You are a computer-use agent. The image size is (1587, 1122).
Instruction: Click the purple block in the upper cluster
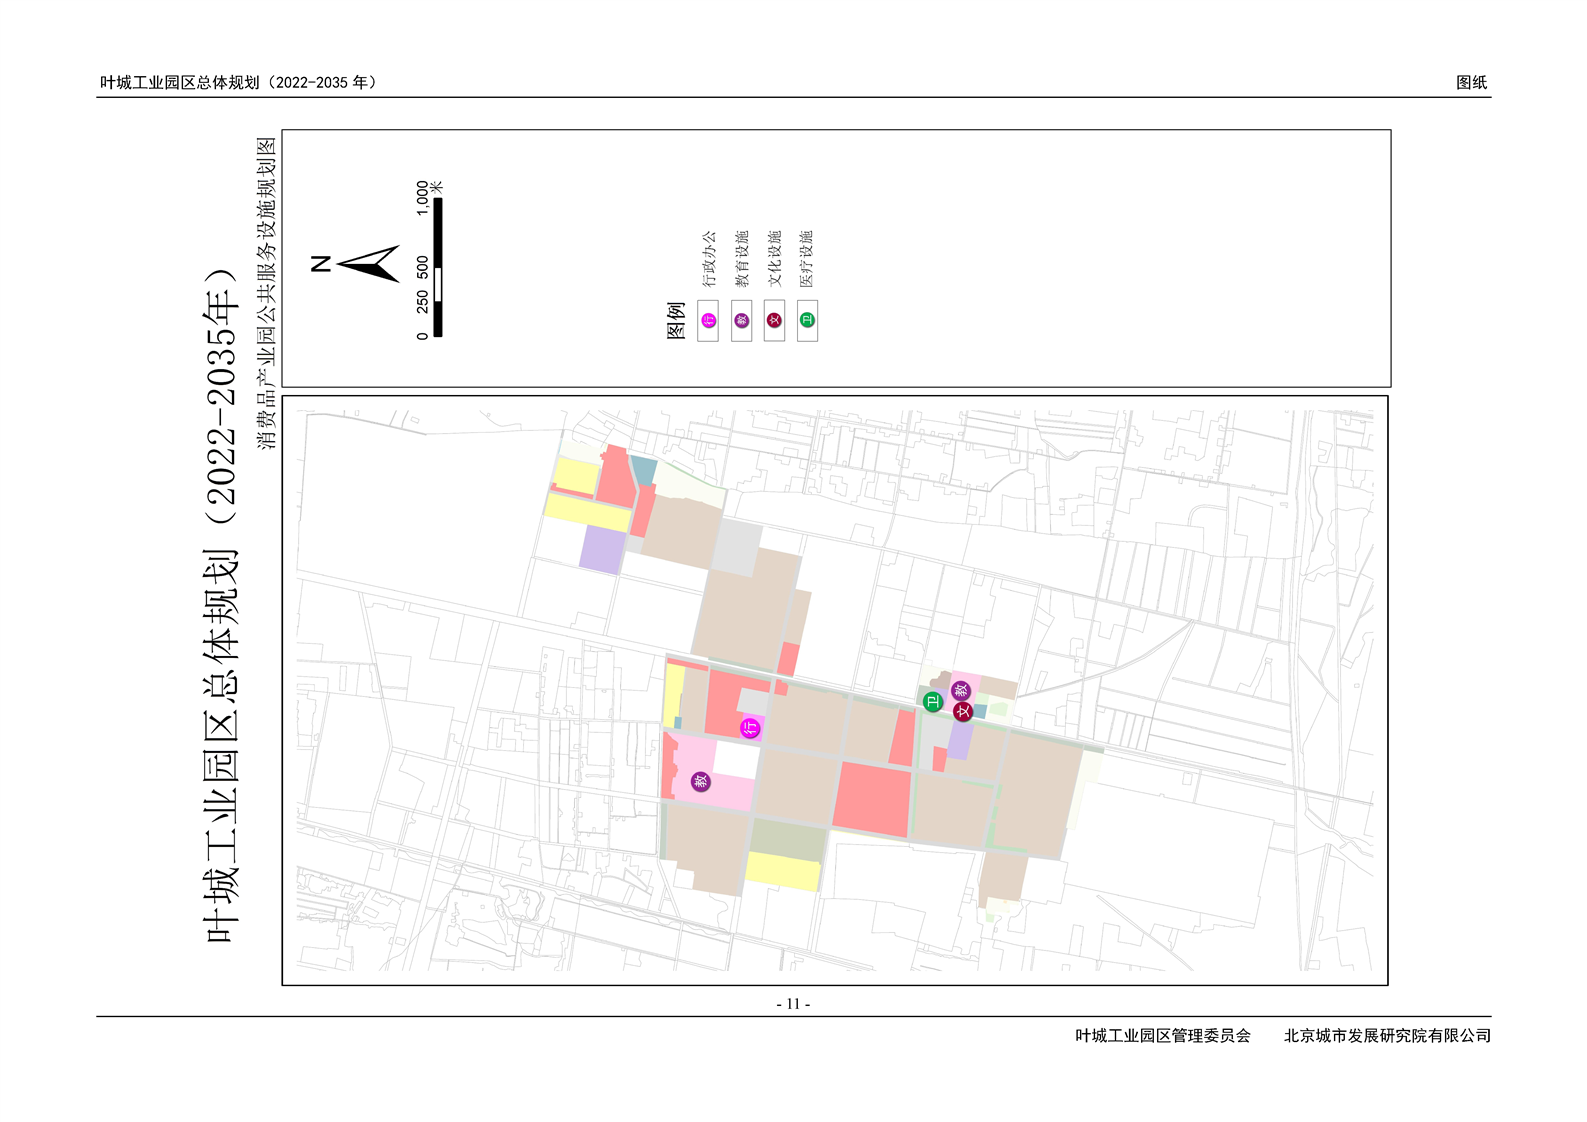603,550
